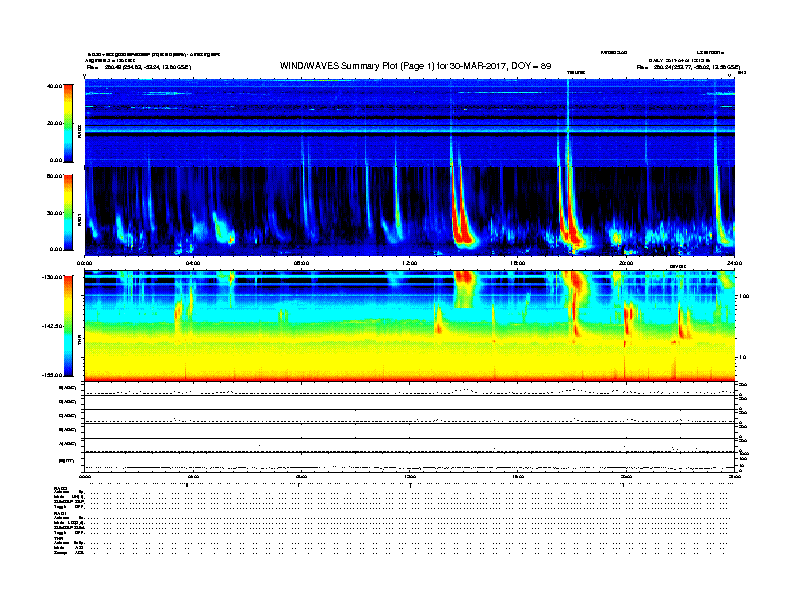Click 12:00 tick label under RAD1 spectrogram

click(x=410, y=263)
